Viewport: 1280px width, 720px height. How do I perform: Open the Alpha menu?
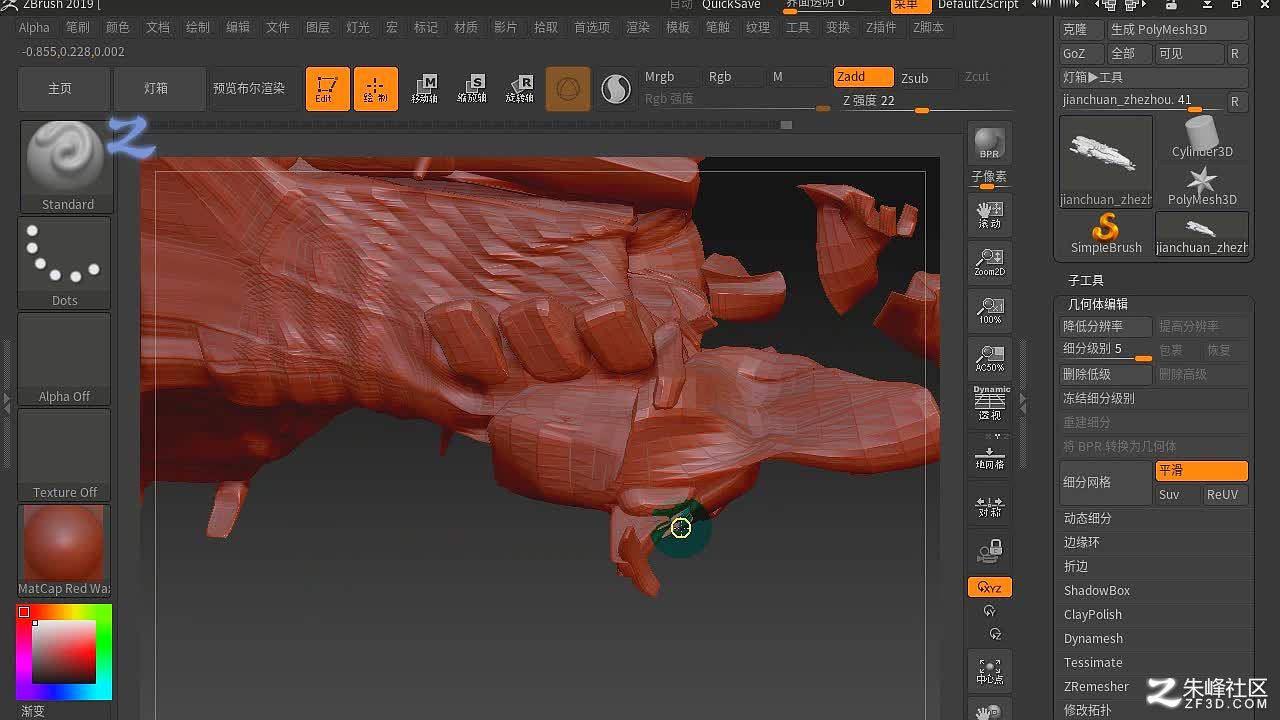34,27
